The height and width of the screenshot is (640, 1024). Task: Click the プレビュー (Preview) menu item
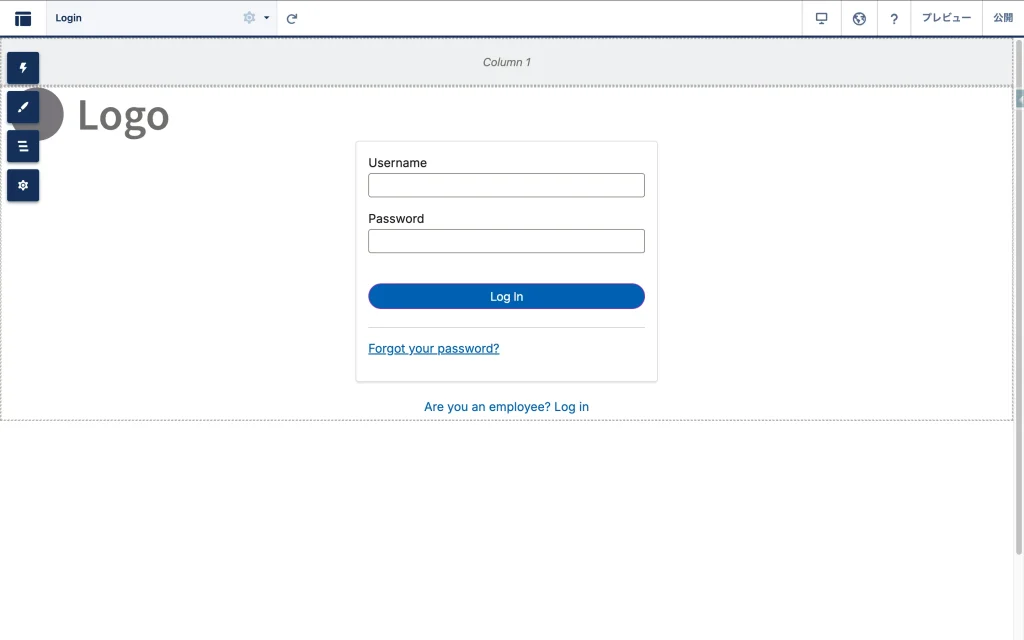point(946,18)
